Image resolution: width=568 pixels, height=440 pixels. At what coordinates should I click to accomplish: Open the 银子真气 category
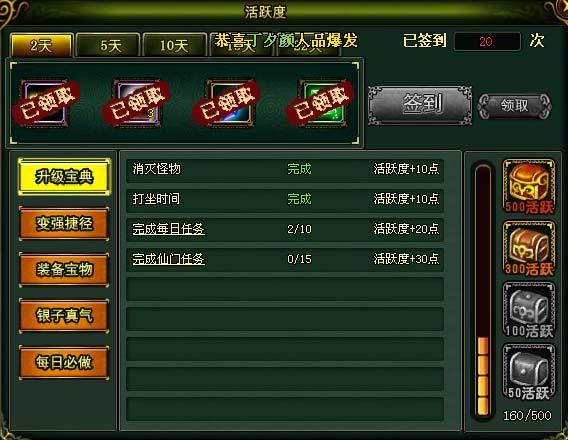(64, 316)
